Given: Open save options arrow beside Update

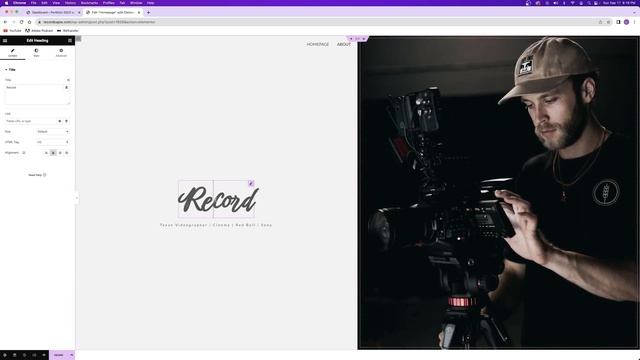Looking at the screenshot, I should pos(72,355).
